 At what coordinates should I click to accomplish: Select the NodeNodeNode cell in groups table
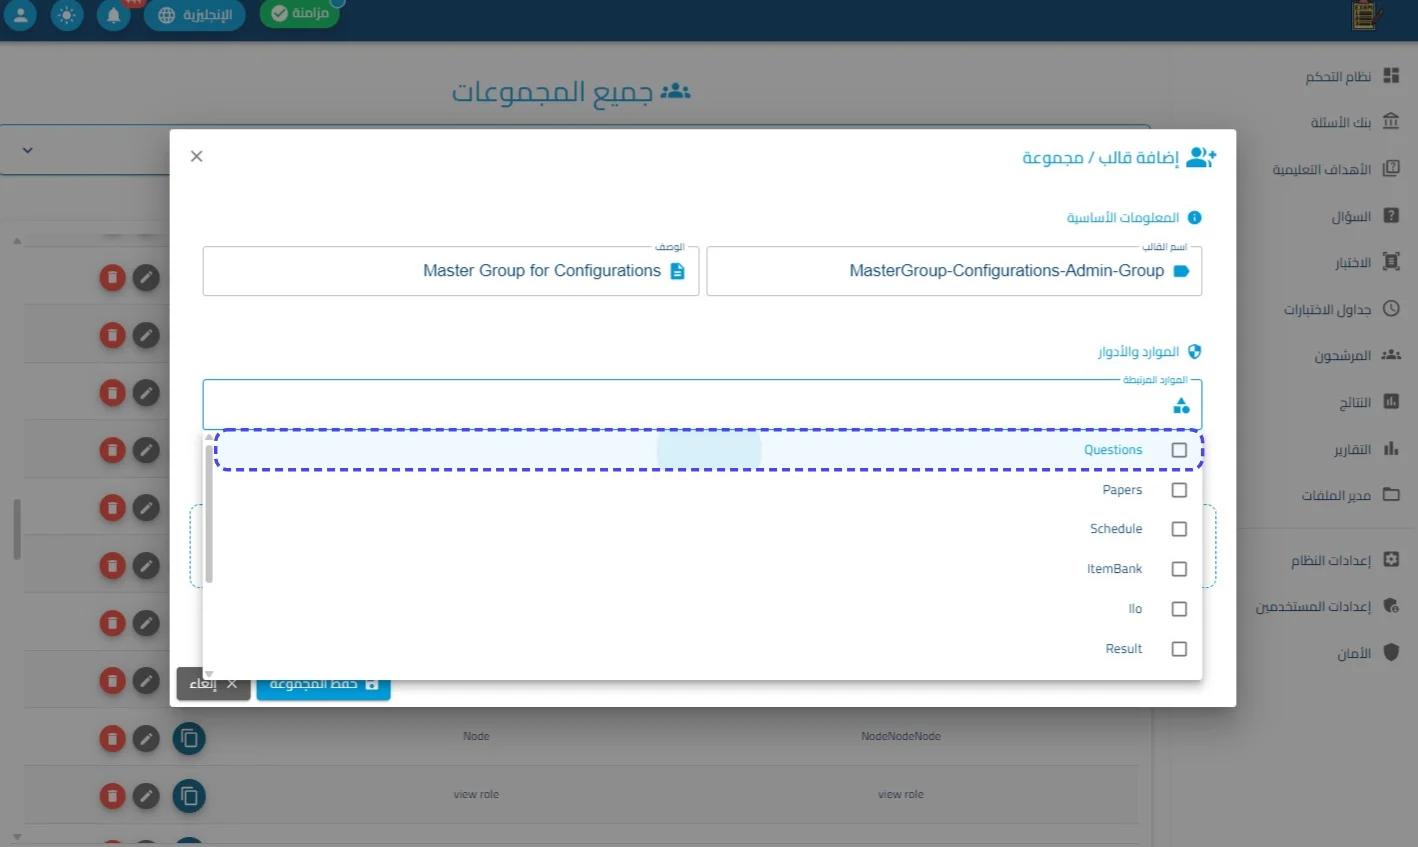coord(901,736)
